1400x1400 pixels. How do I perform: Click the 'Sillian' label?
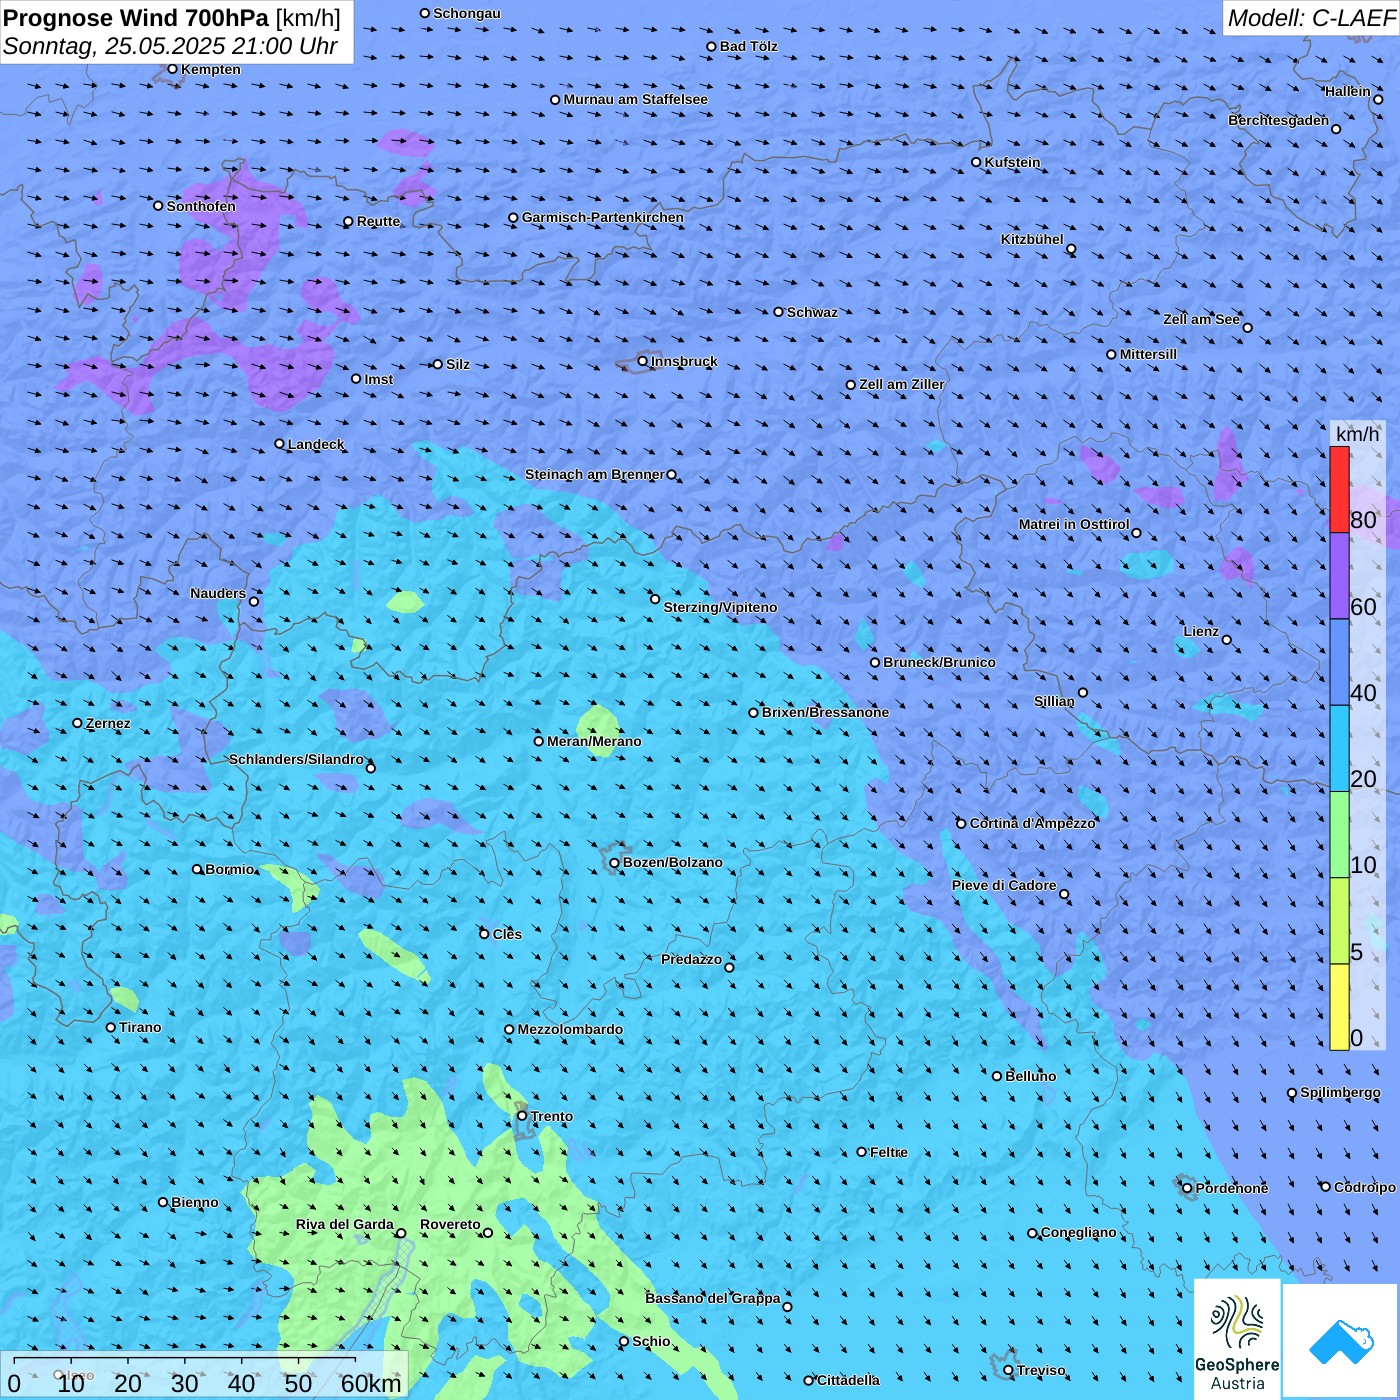[1054, 701]
